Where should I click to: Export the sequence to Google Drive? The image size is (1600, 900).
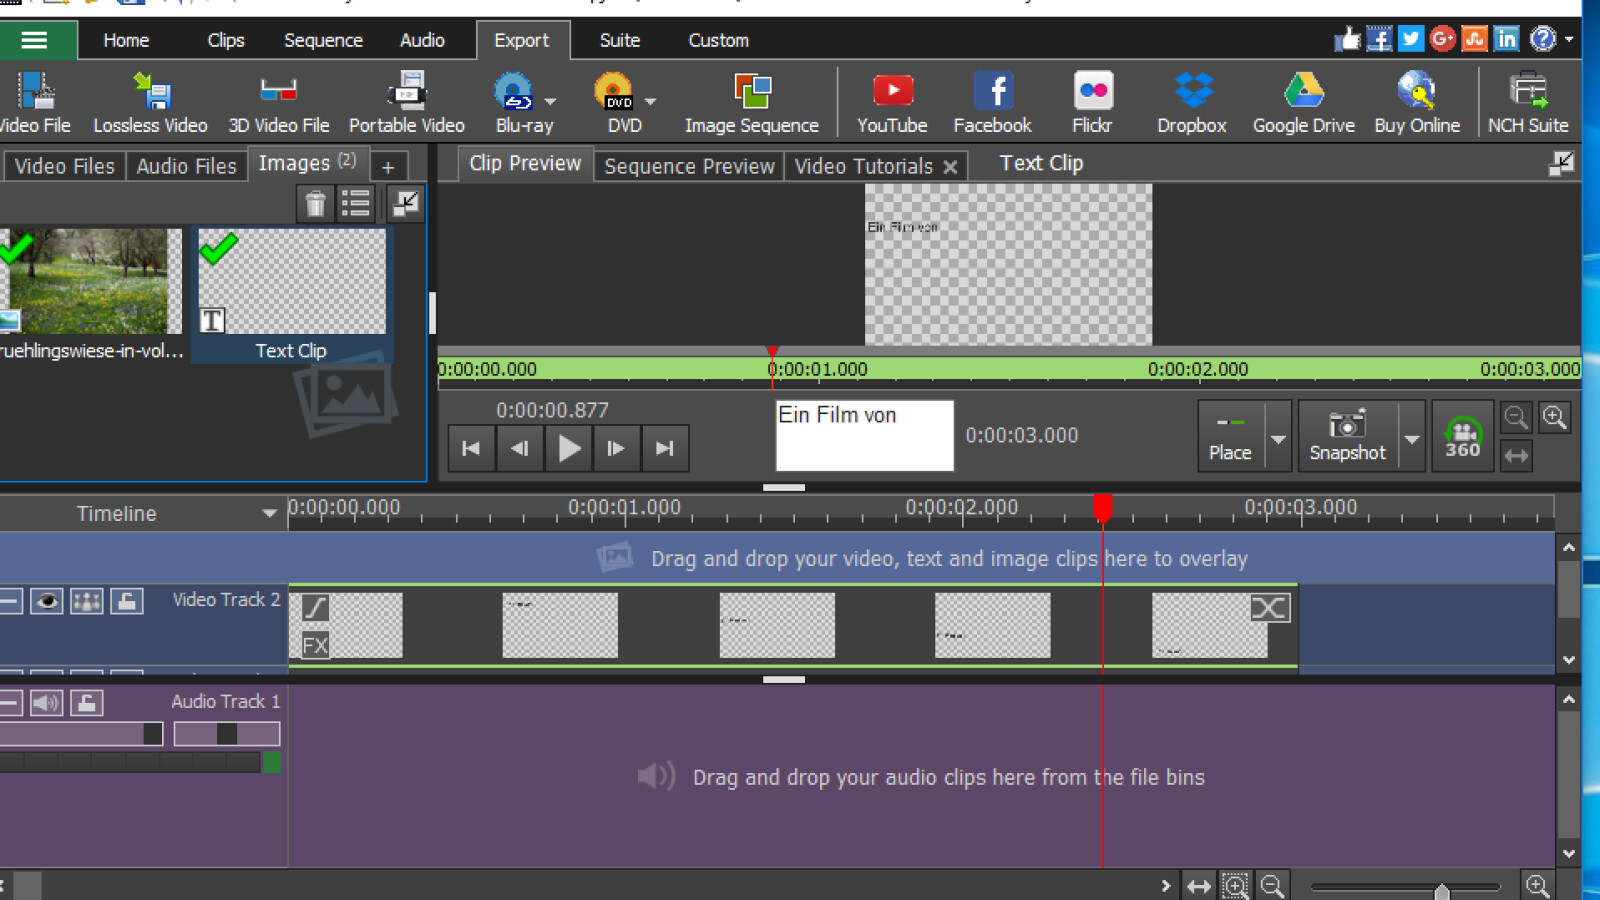[1302, 100]
